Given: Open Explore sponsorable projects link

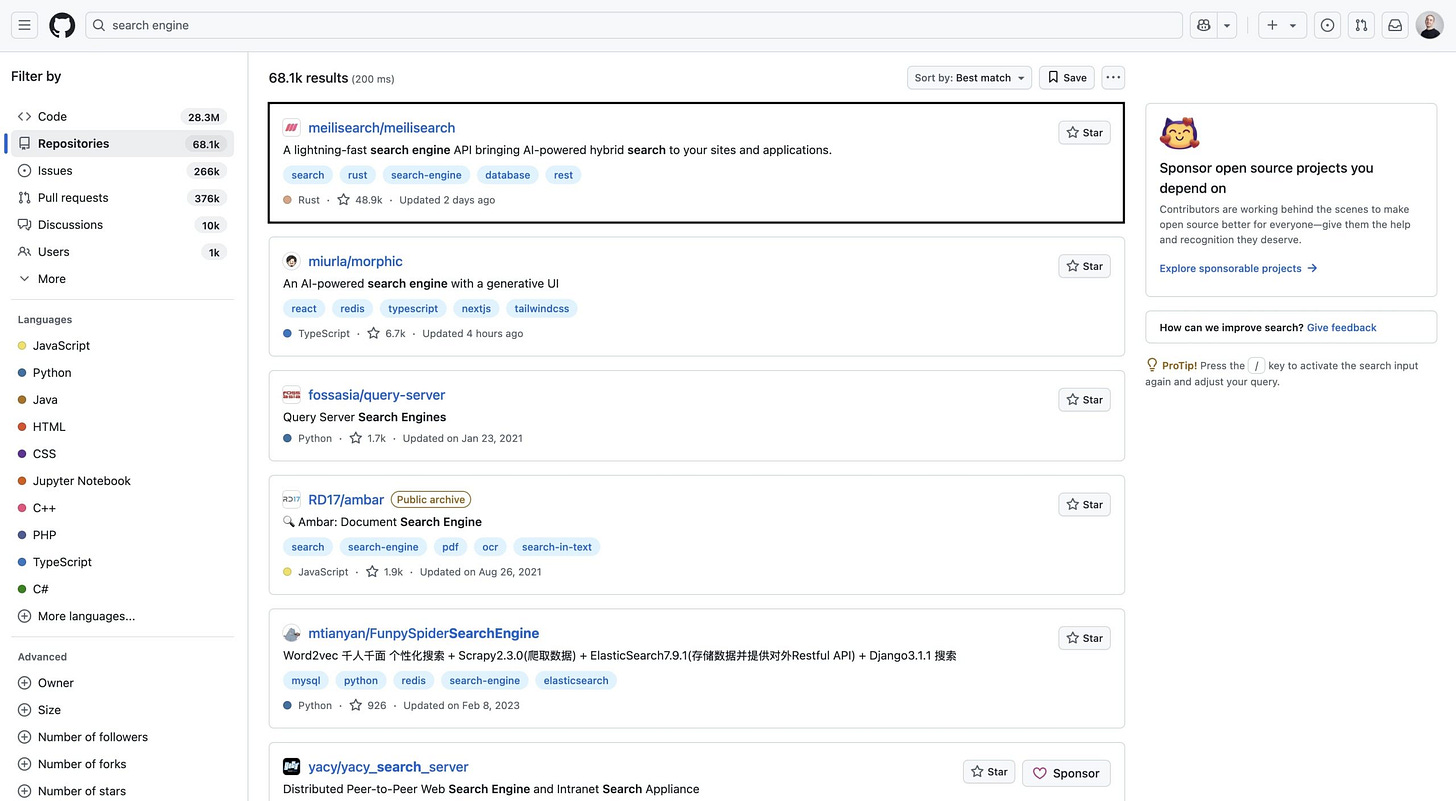Looking at the screenshot, I should [1238, 269].
